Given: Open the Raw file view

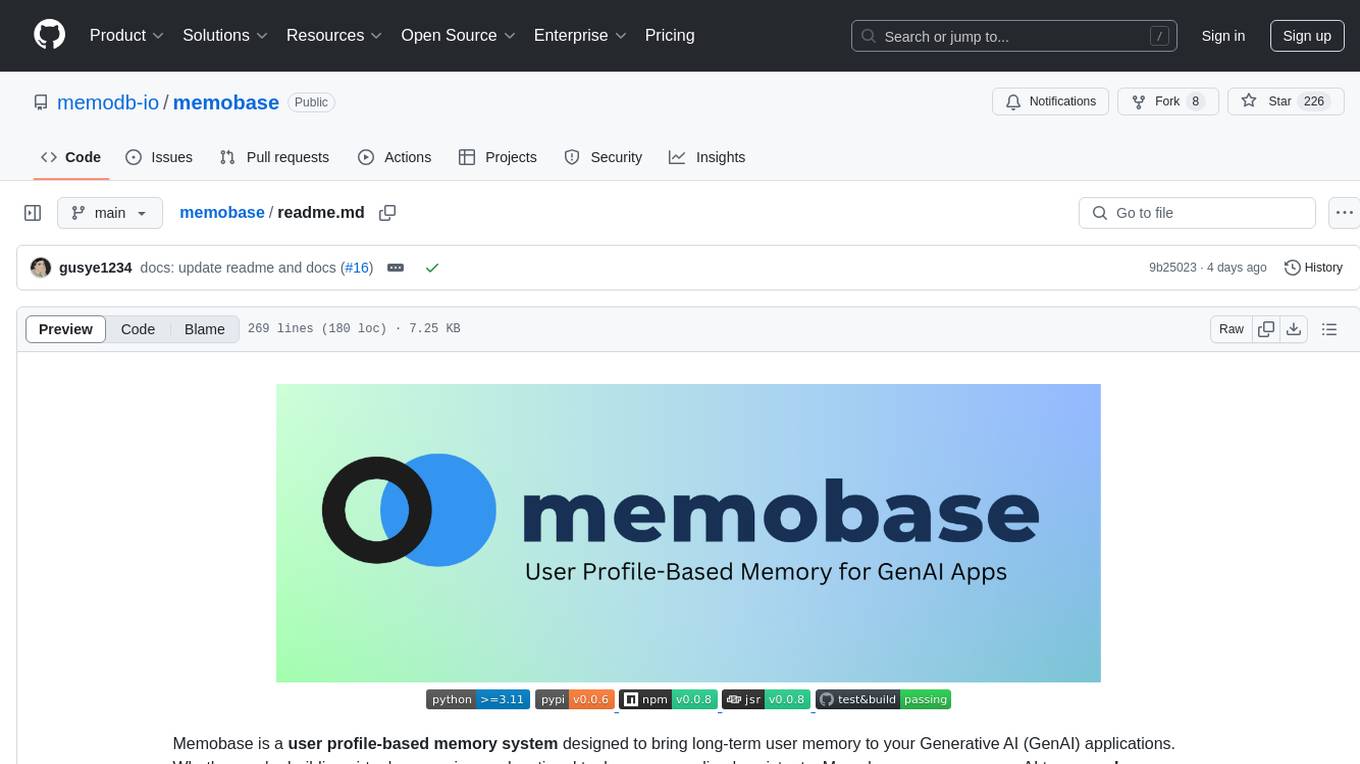Looking at the screenshot, I should pyautogui.click(x=1232, y=329).
